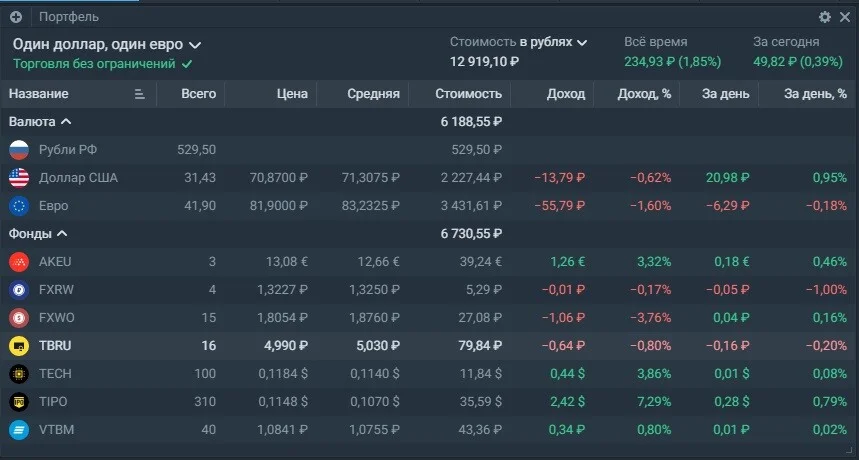Select the AKEU ticker
This screenshot has width=859, height=460.
55,262
